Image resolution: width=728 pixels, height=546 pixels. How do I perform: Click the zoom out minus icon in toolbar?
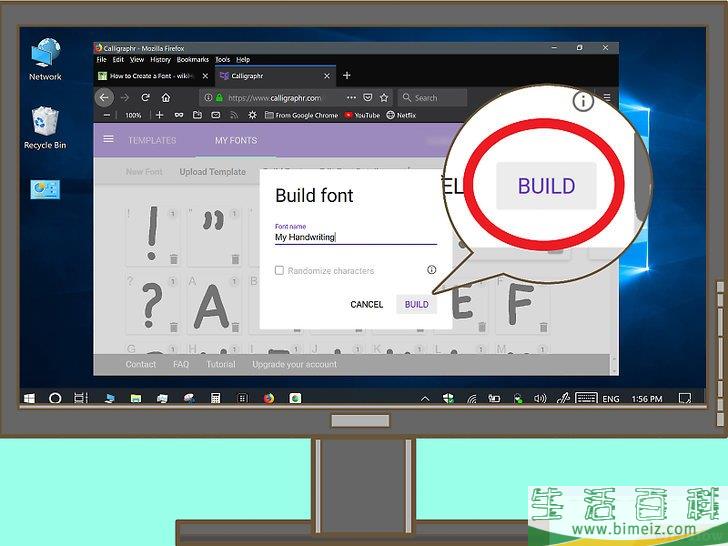coord(107,115)
